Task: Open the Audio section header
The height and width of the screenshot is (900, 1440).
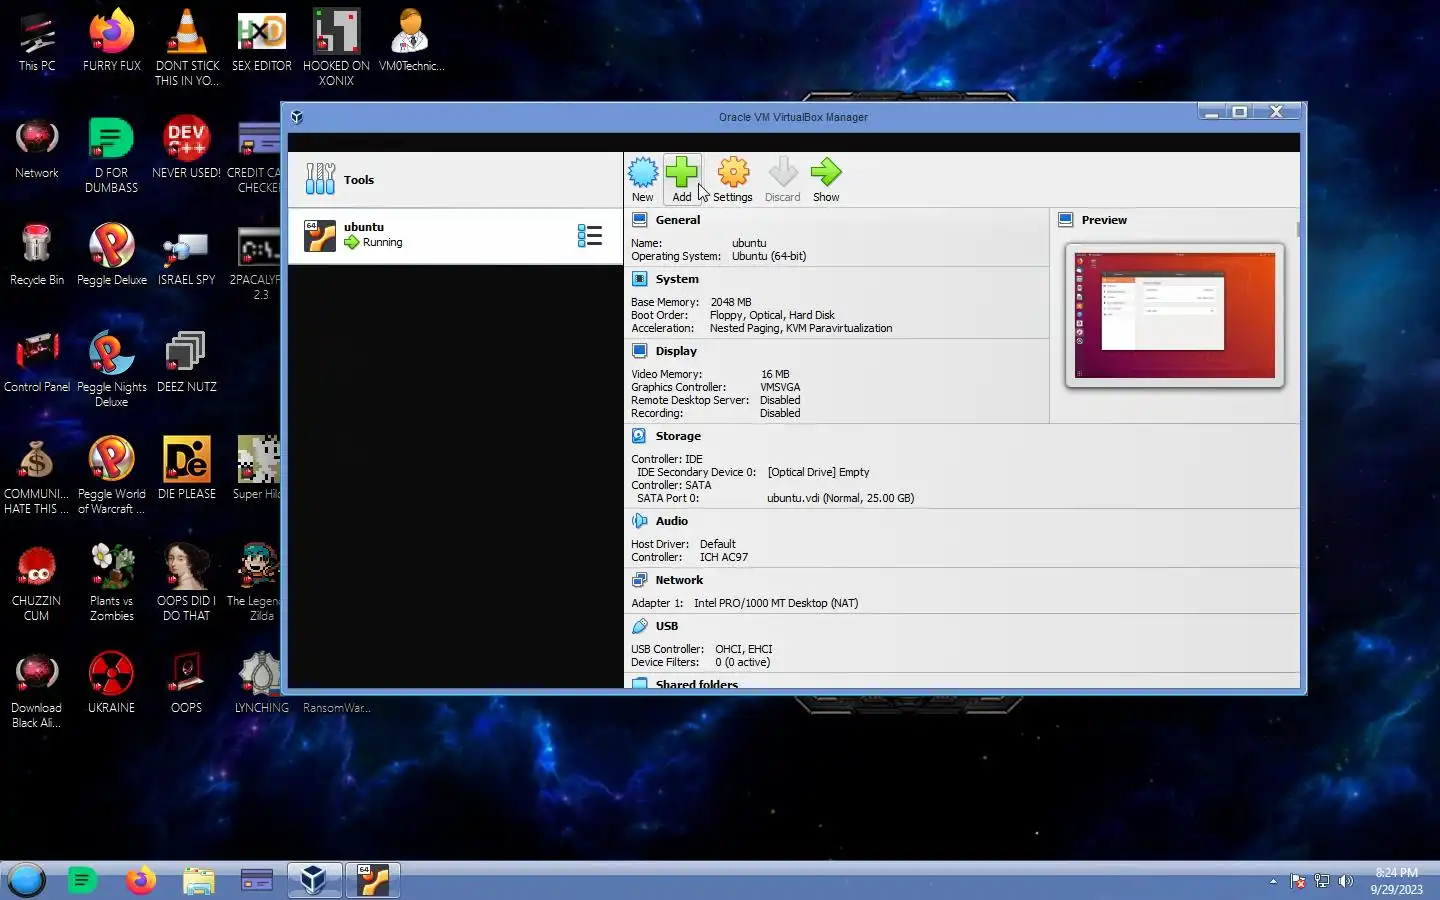Action: point(672,521)
